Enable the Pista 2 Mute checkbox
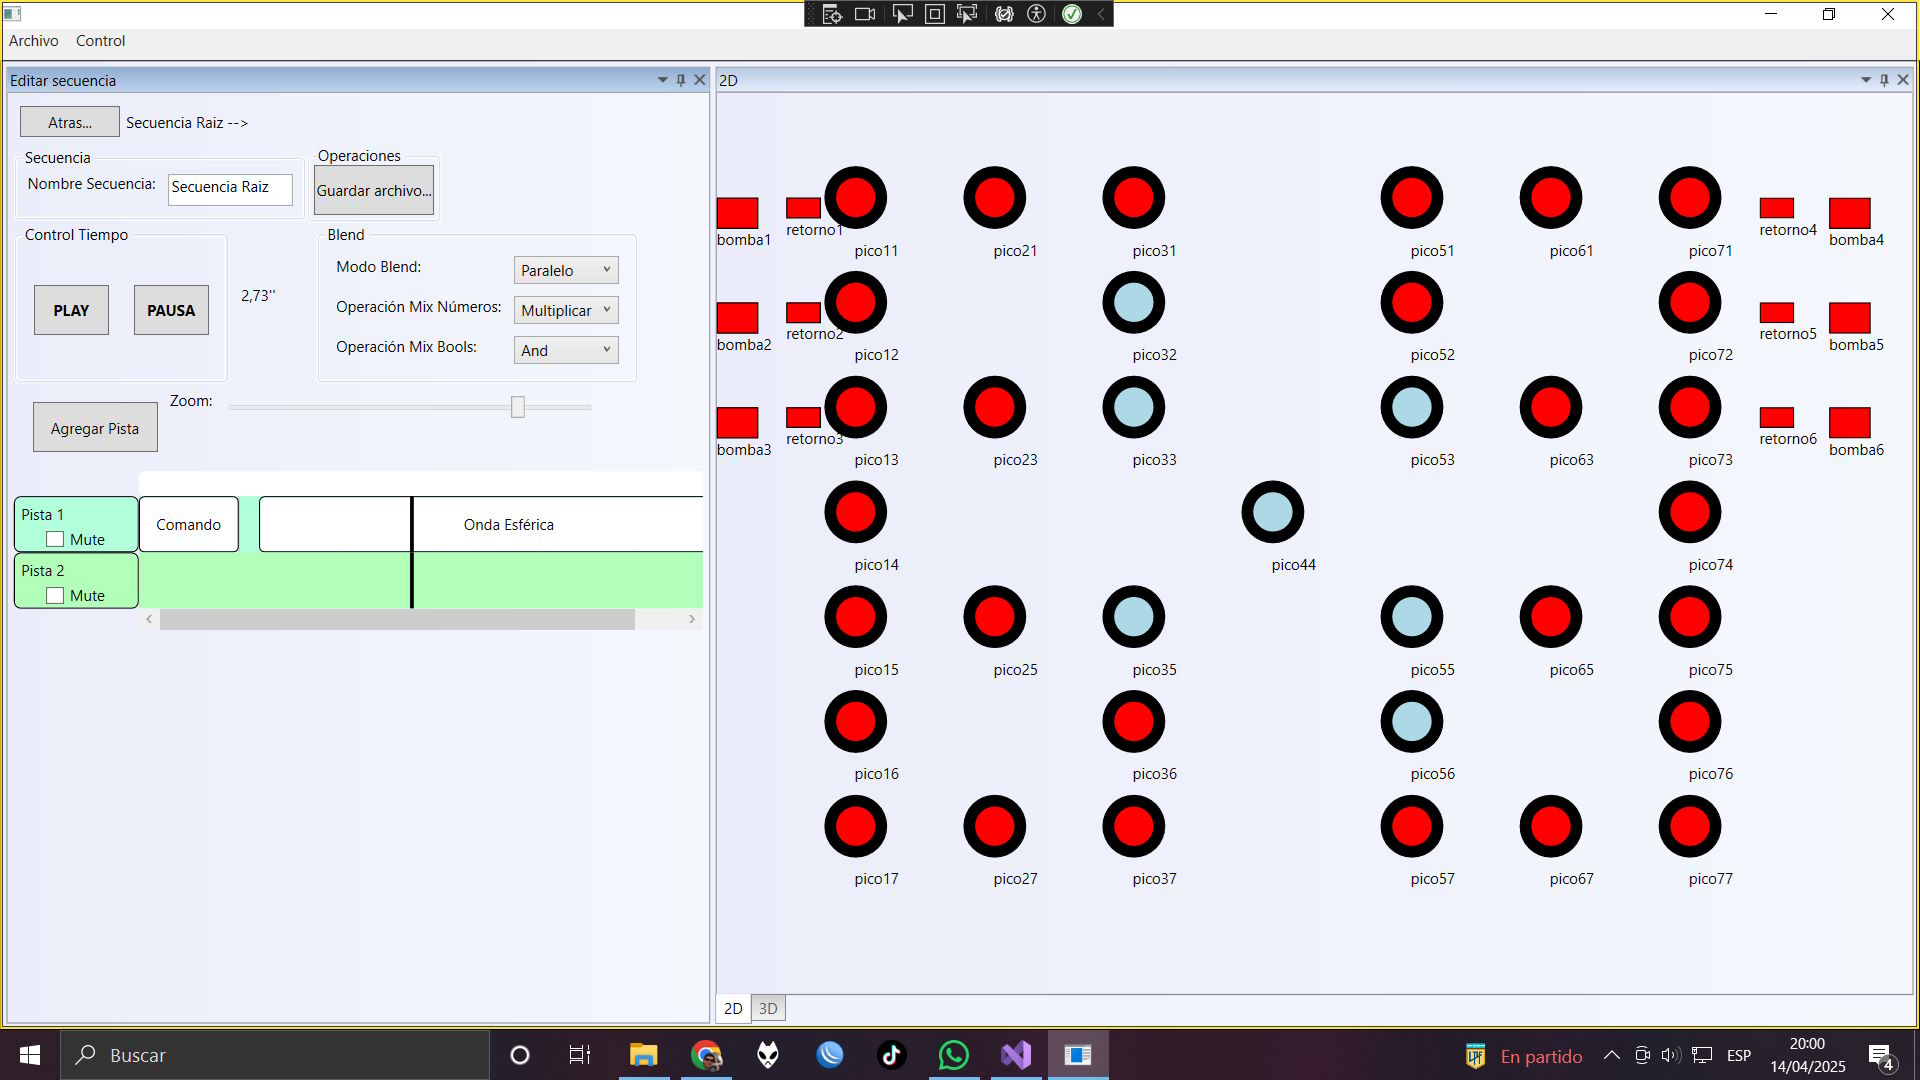This screenshot has height=1080, width=1920. point(55,595)
